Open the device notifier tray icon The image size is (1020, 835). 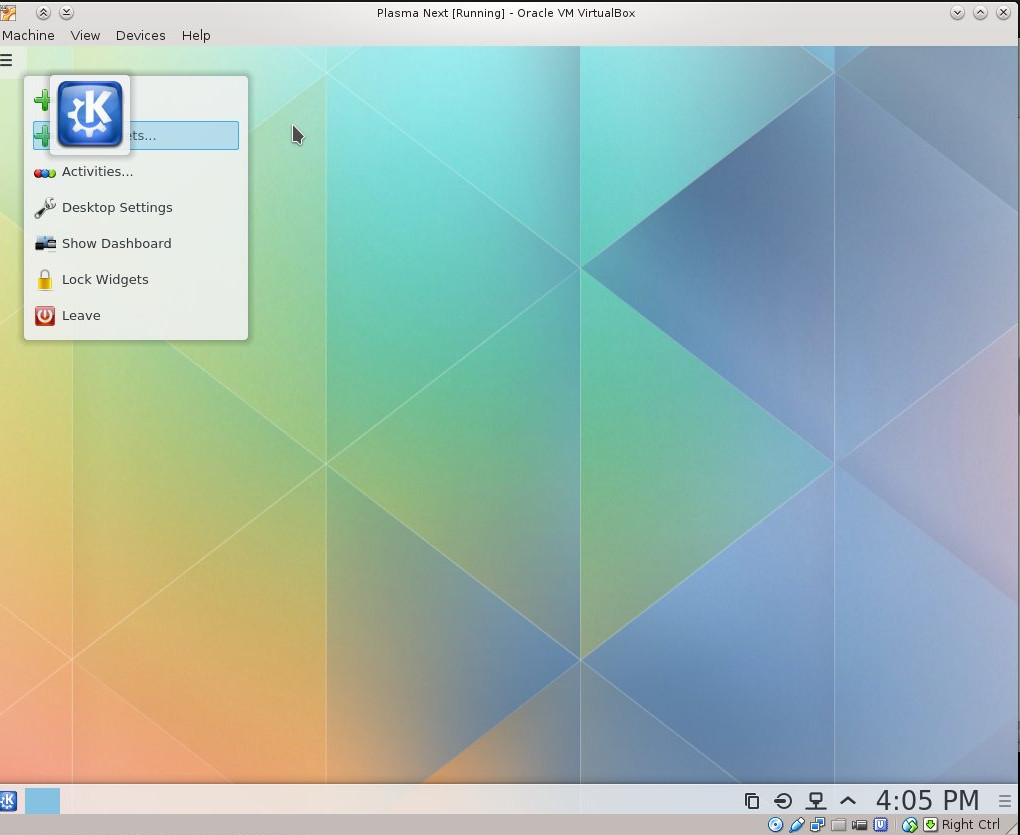pos(783,801)
